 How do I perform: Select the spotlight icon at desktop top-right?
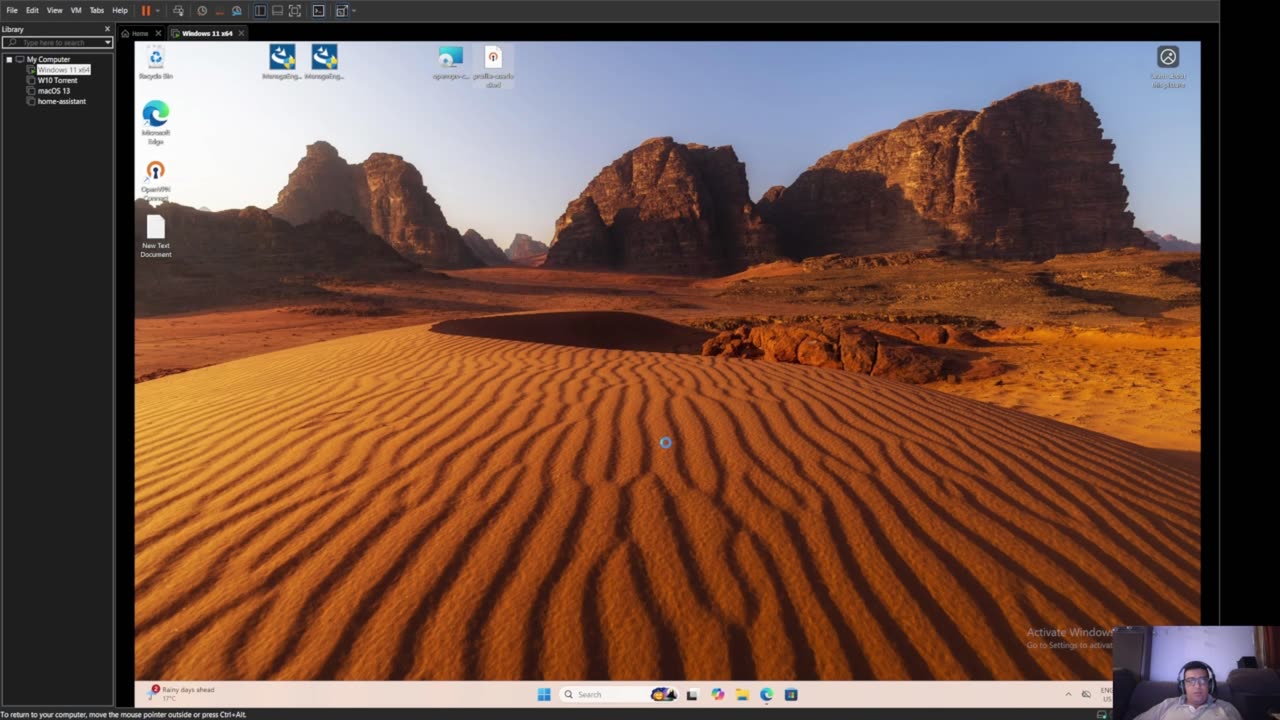(1168, 66)
